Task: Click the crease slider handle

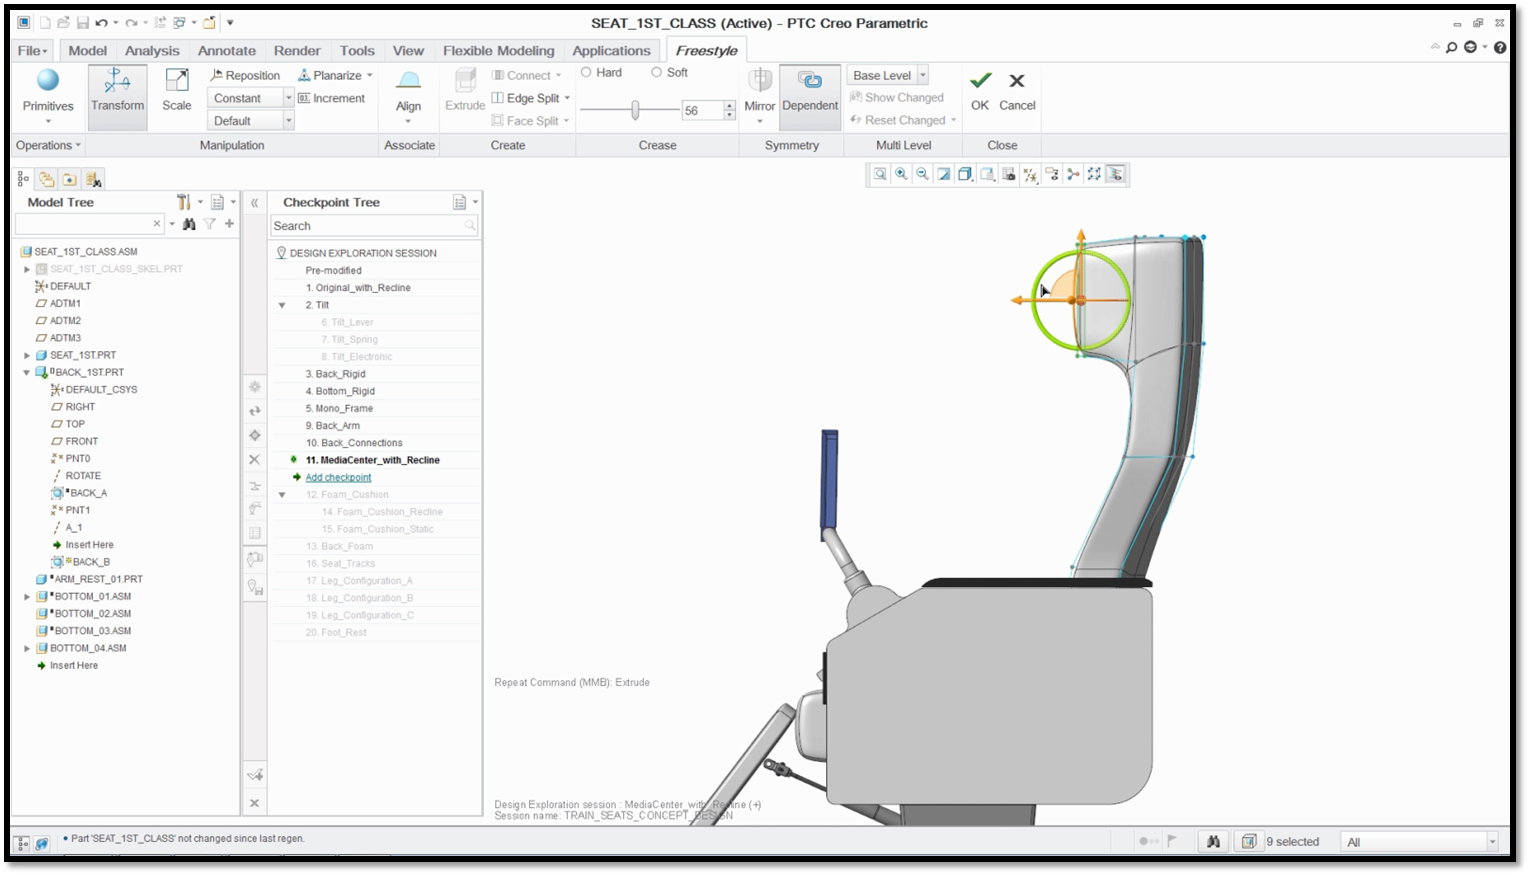Action: [635, 110]
